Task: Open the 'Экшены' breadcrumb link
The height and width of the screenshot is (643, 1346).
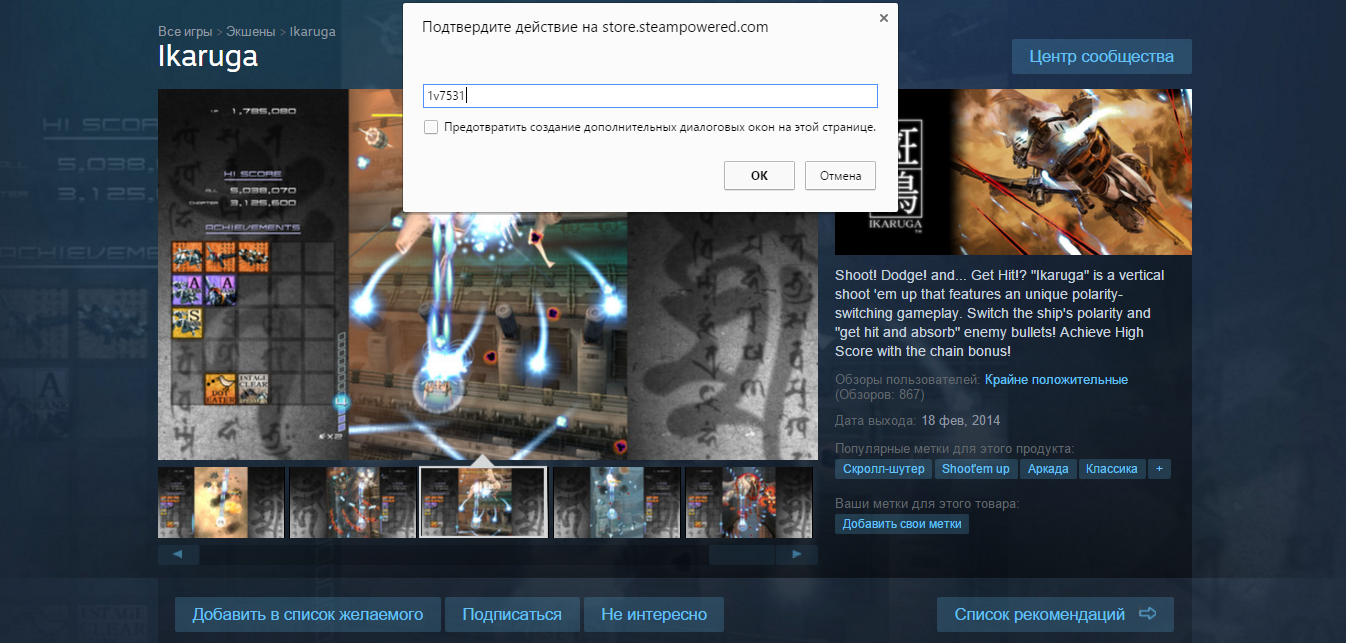Action: point(251,32)
